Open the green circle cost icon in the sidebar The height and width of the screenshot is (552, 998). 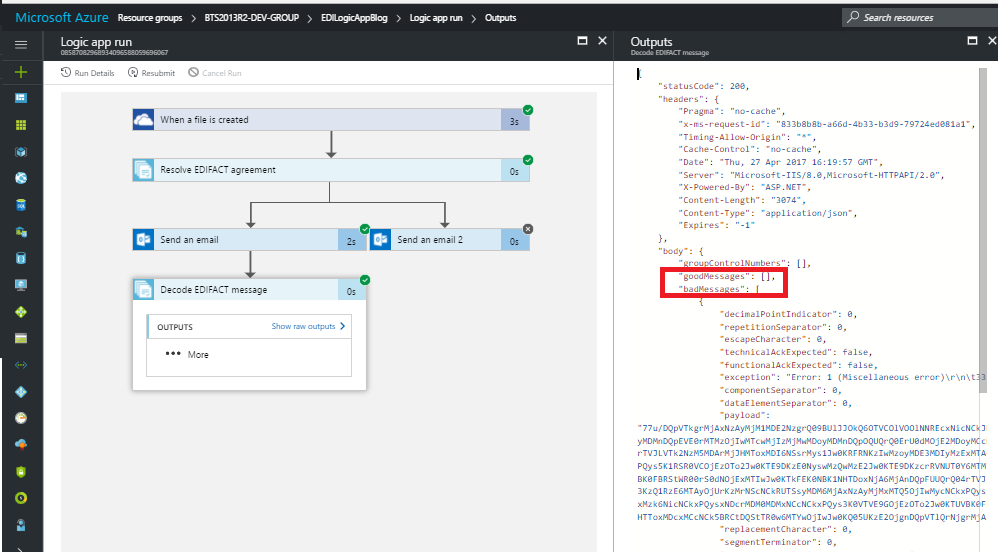pos(21,498)
